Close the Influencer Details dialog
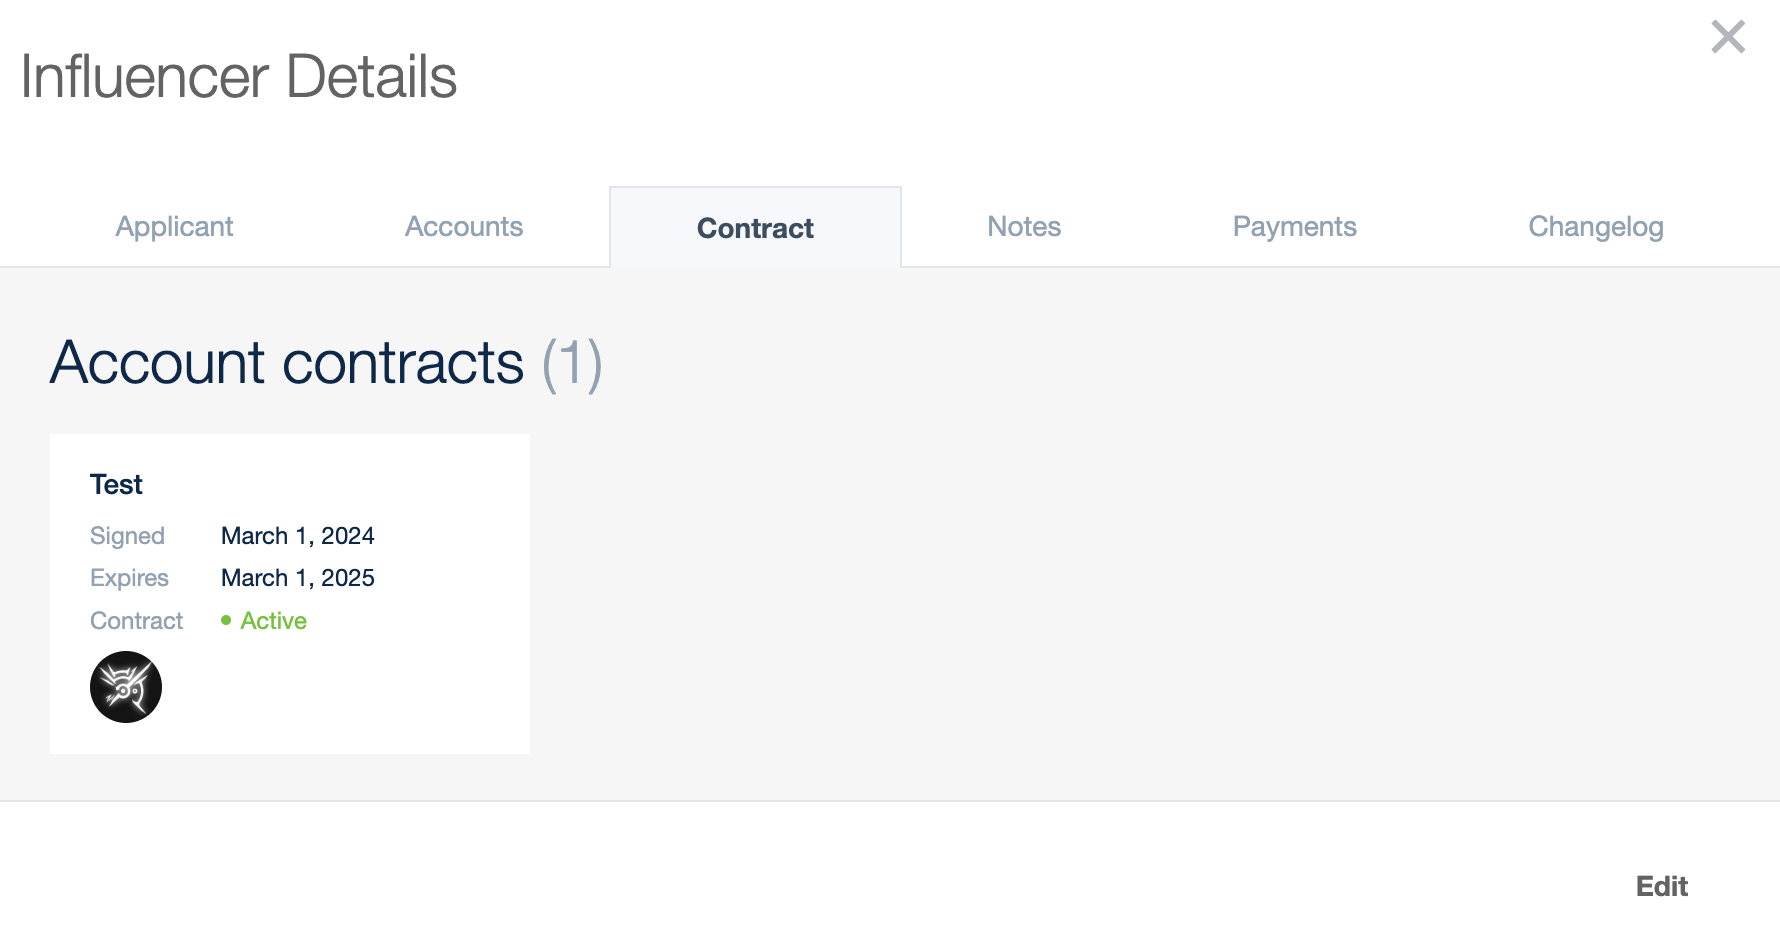The width and height of the screenshot is (1780, 952). [1727, 37]
